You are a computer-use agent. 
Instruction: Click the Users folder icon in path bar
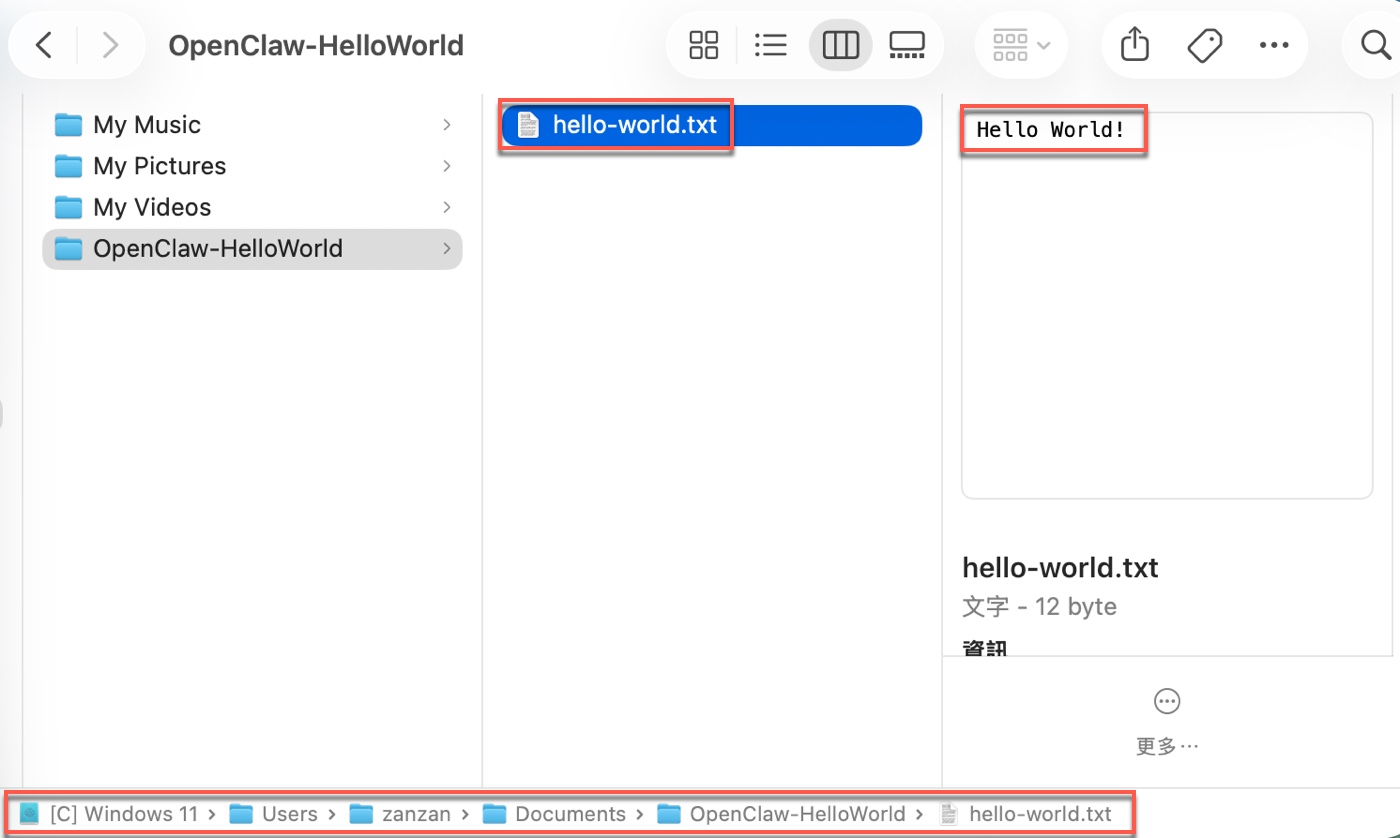pyautogui.click(x=242, y=814)
